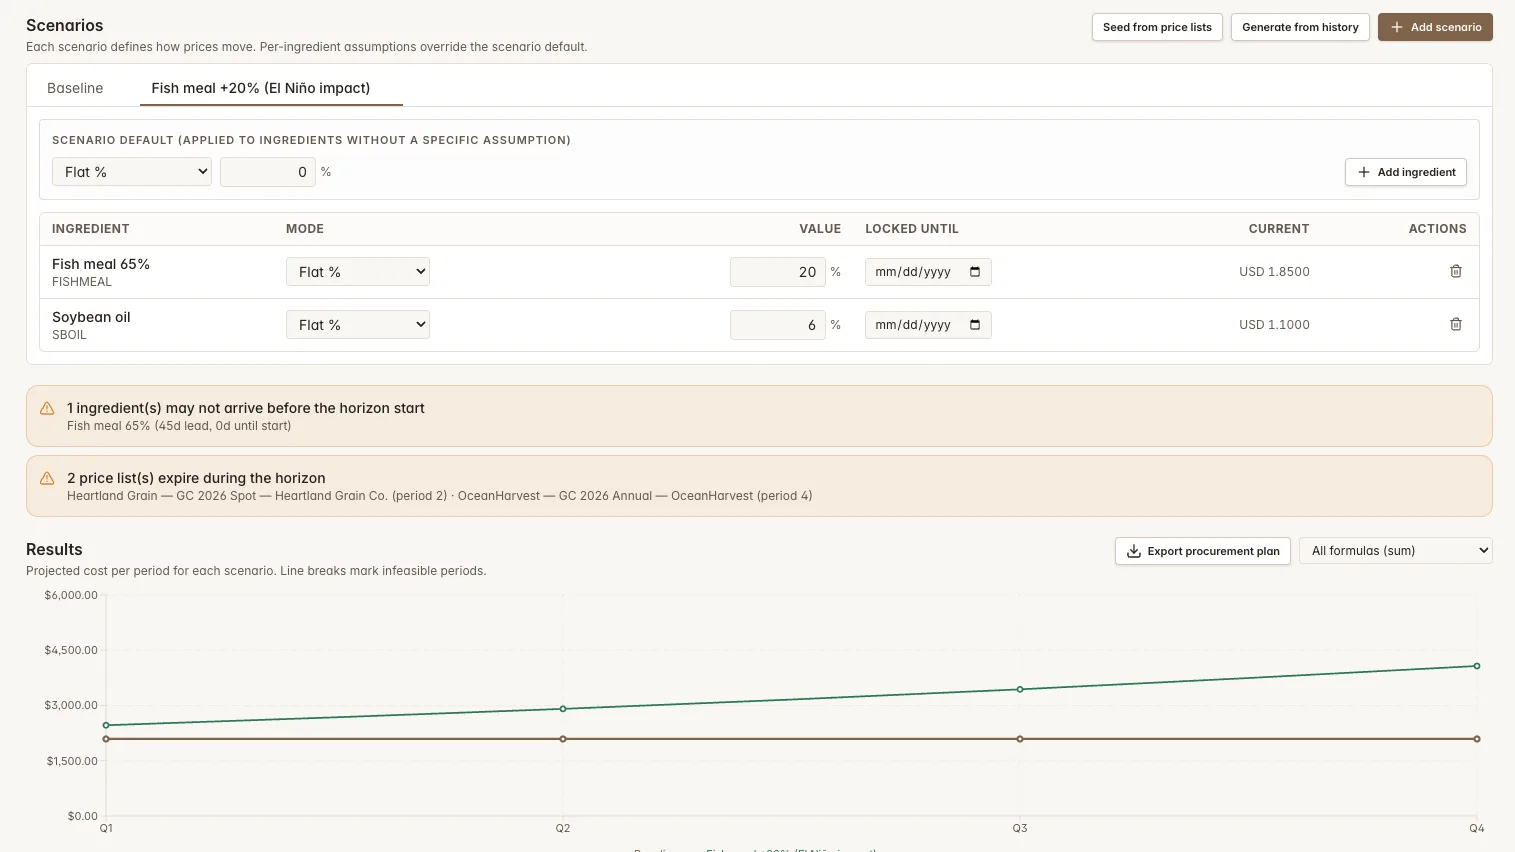
Task: Delete the Fish meal 65% row
Action: pos(1456,272)
